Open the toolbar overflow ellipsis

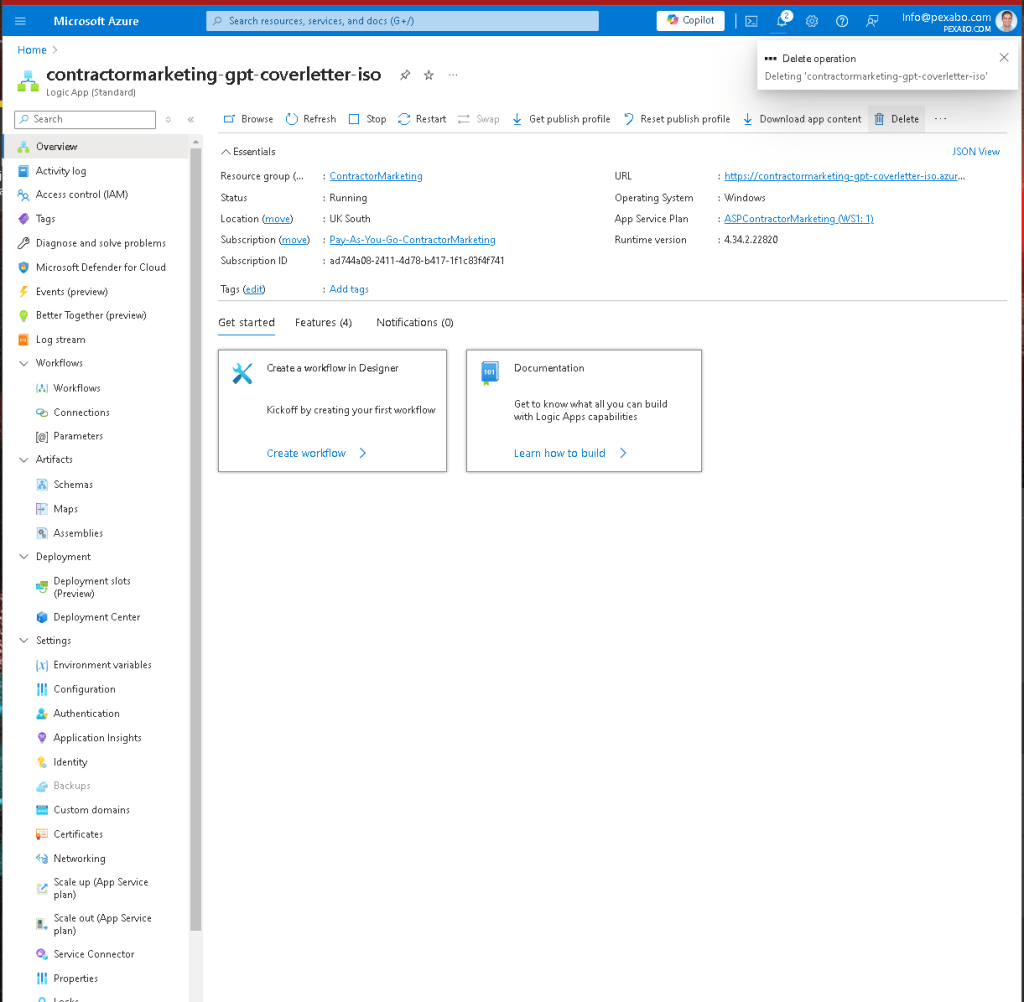click(940, 119)
